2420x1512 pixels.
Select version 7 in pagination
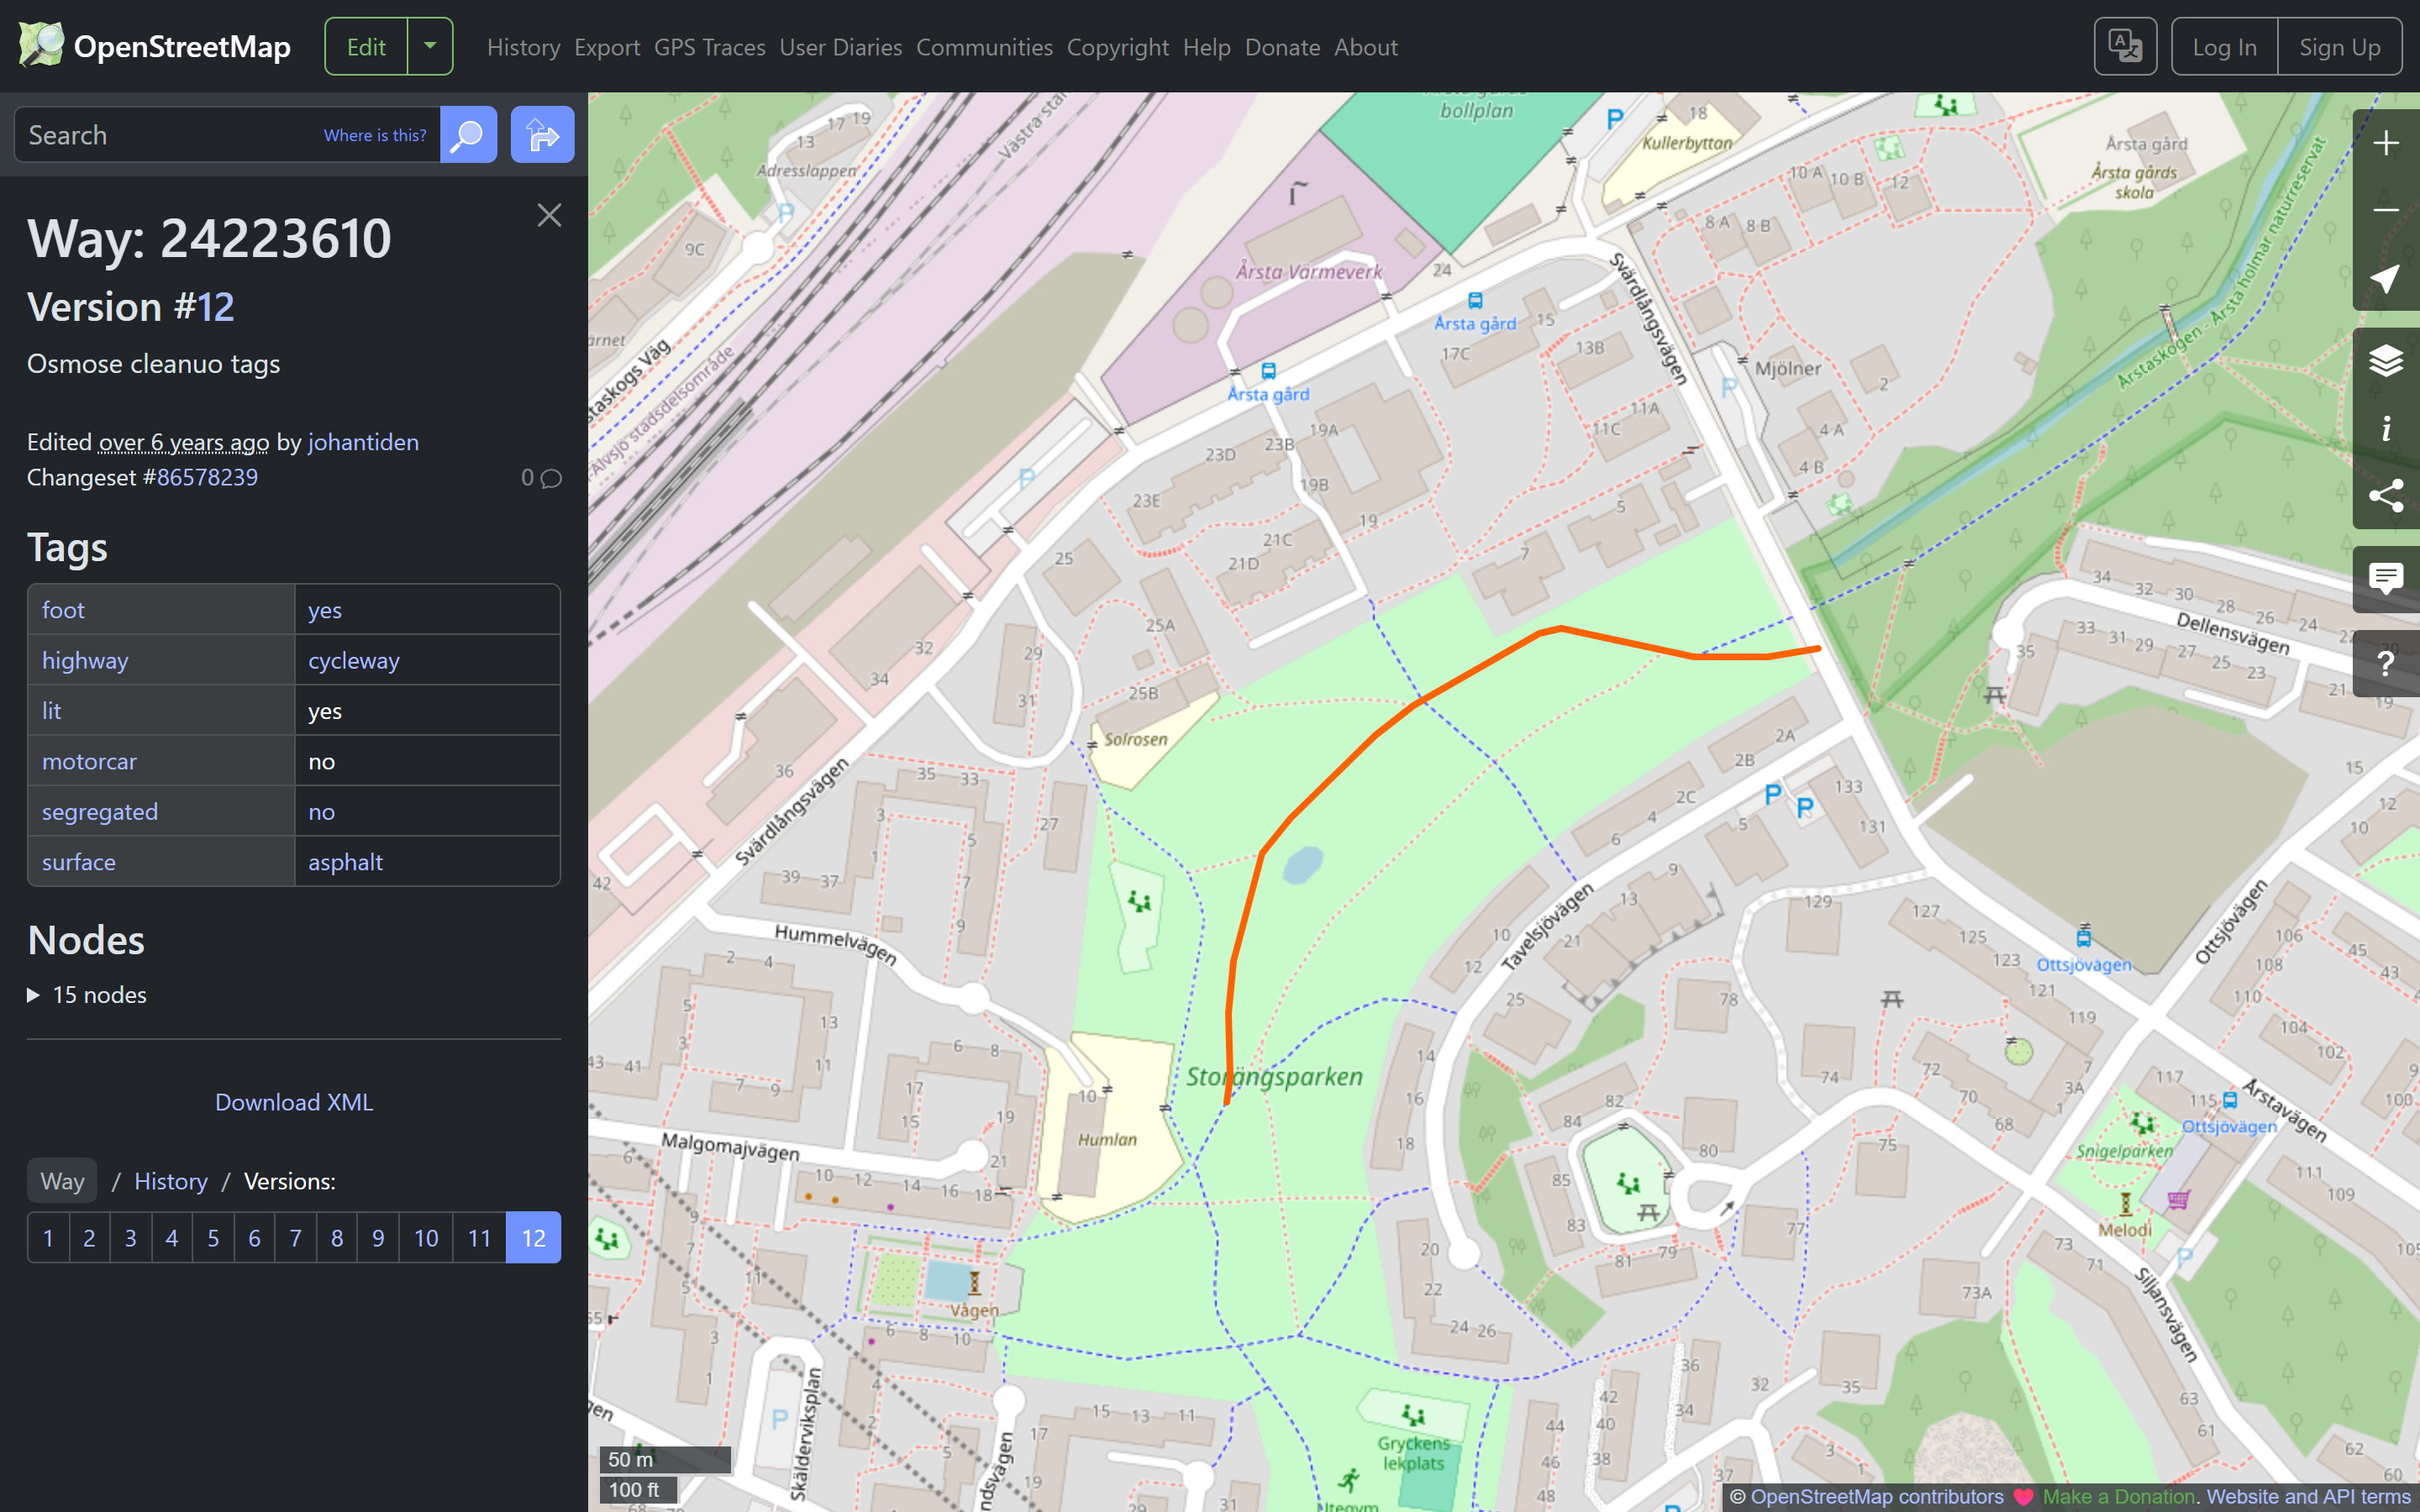(296, 1238)
